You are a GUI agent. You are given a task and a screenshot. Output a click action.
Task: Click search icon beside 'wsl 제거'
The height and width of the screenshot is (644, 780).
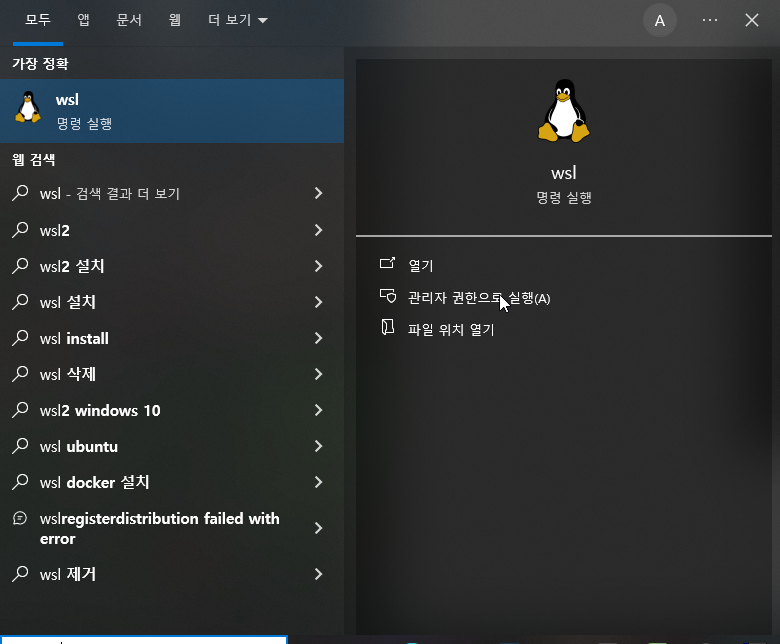tap(20, 573)
